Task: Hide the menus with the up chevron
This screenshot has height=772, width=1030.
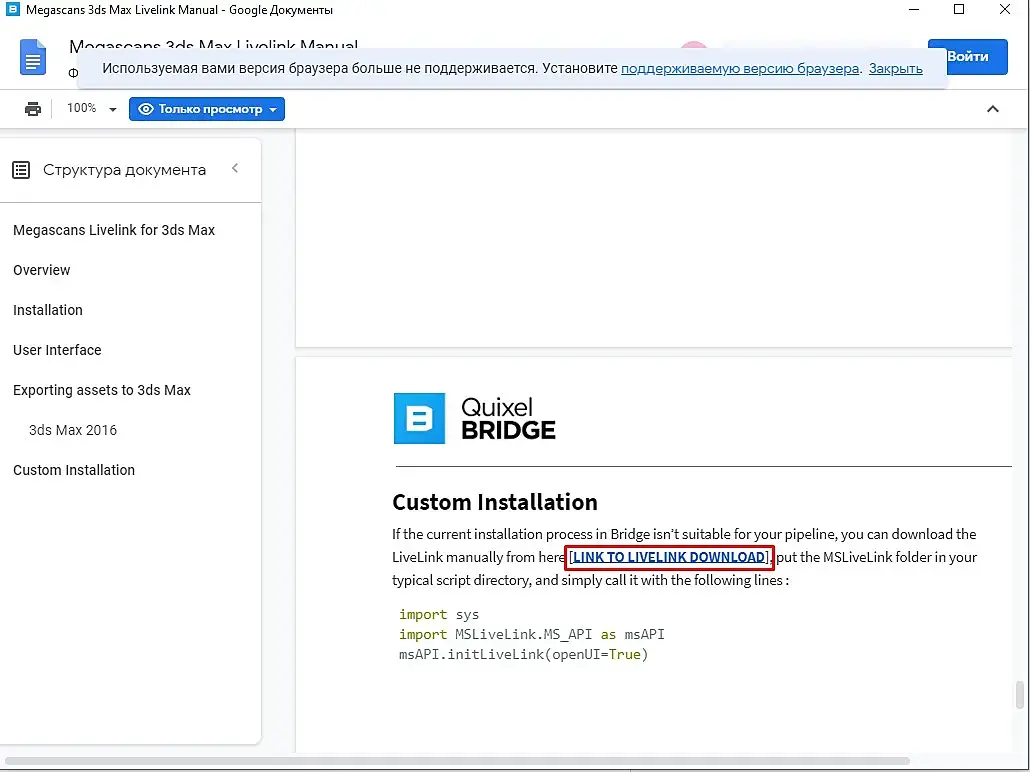Action: [x=993, y=109]
